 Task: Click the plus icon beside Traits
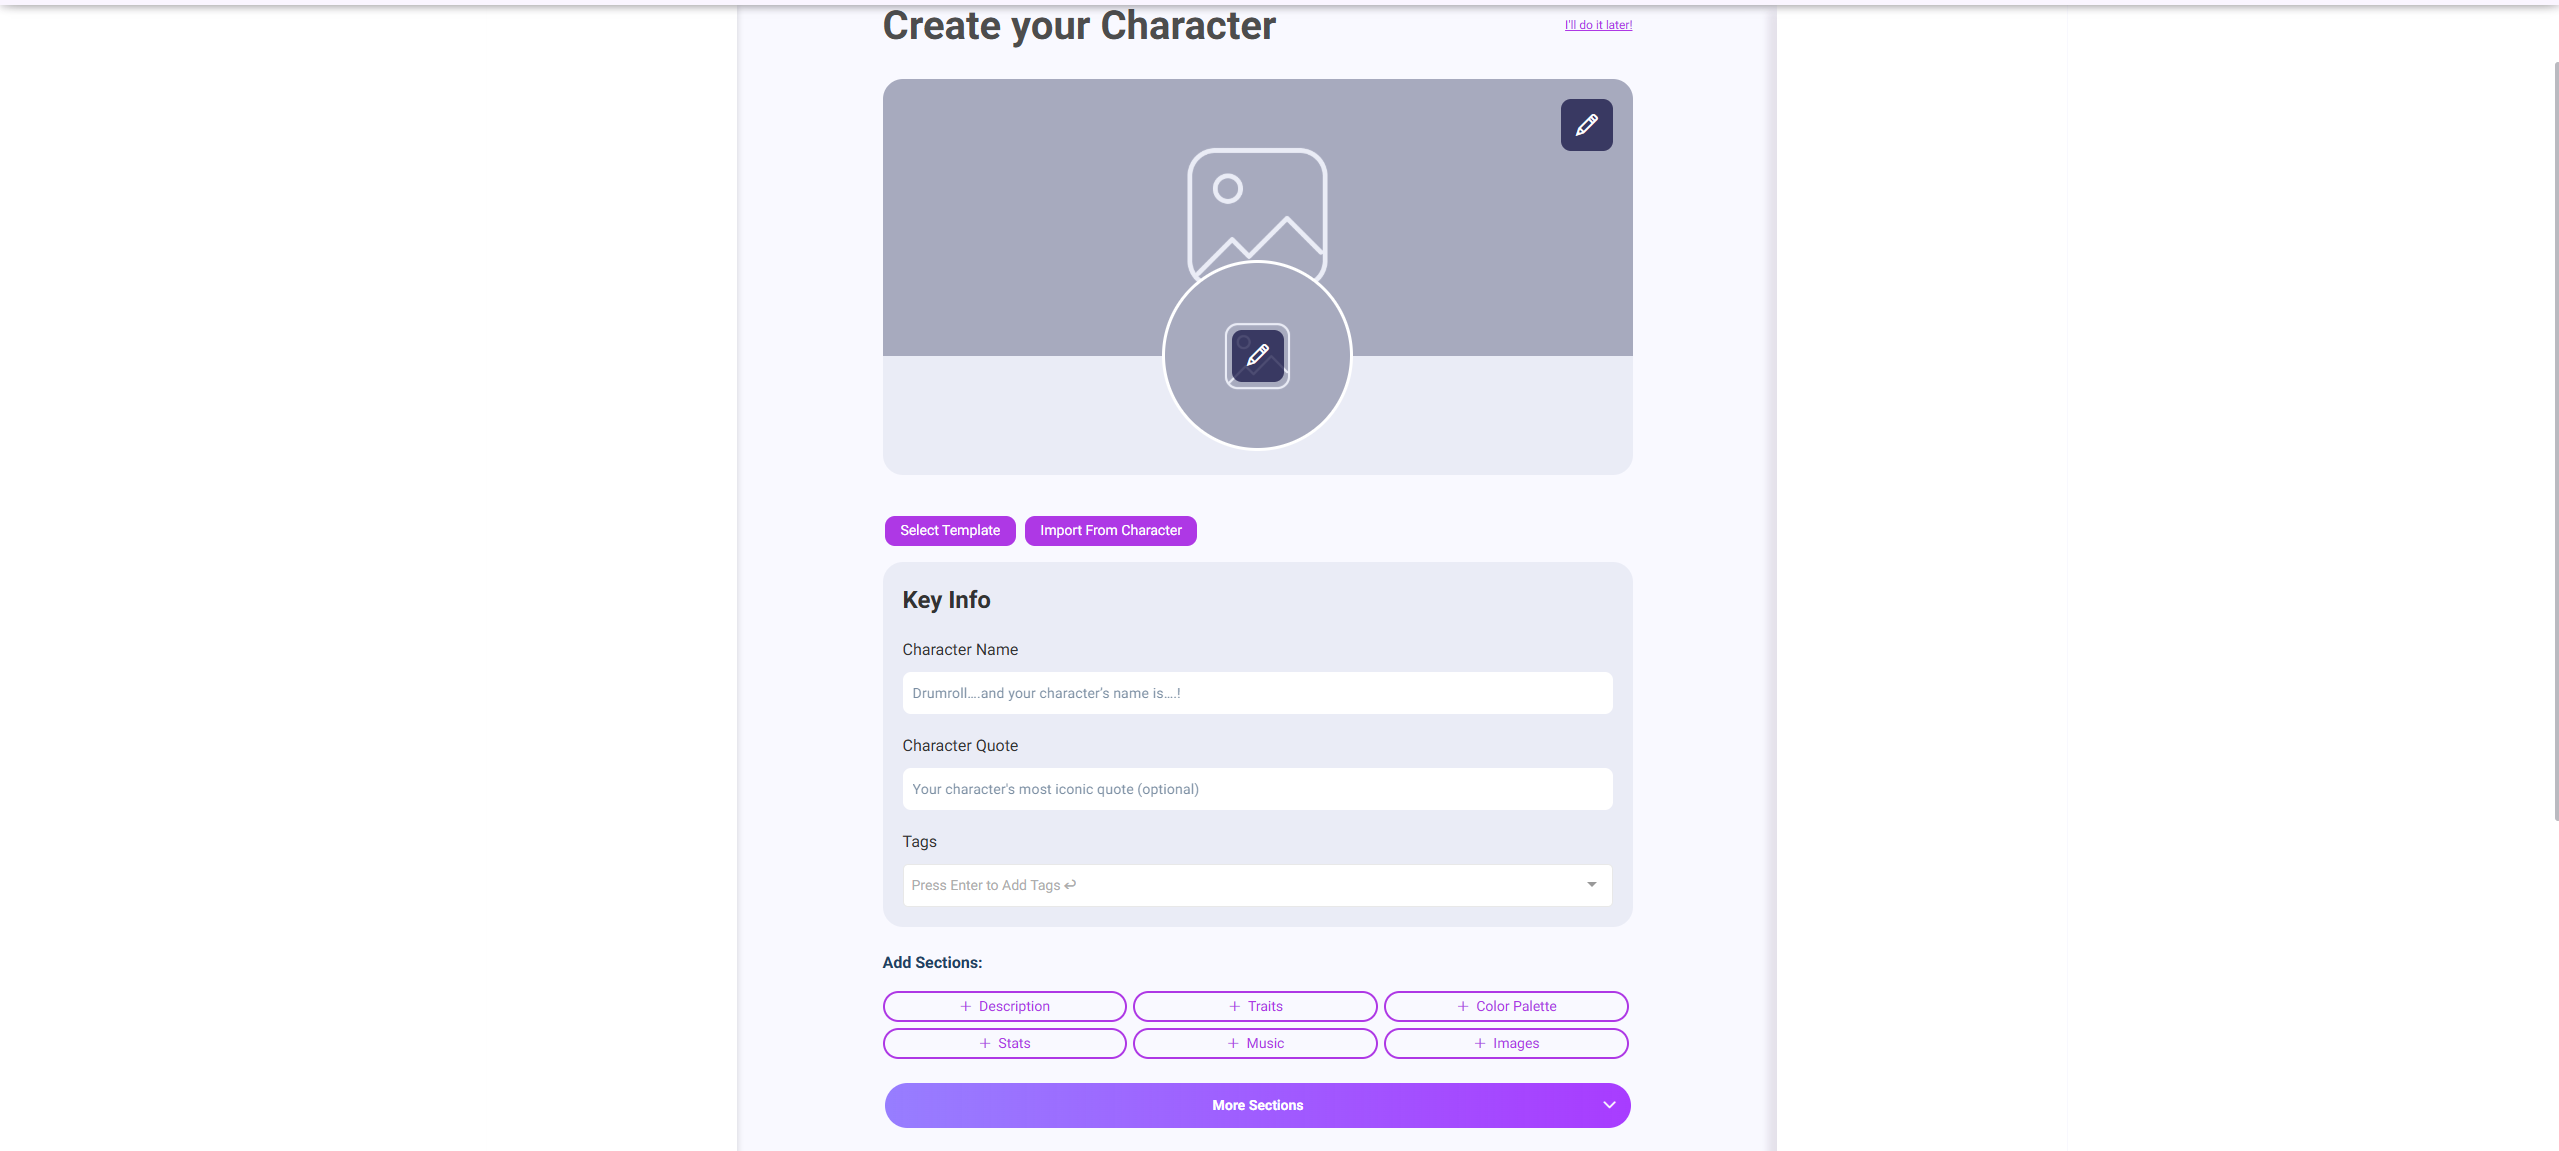pos(1234,1006)
